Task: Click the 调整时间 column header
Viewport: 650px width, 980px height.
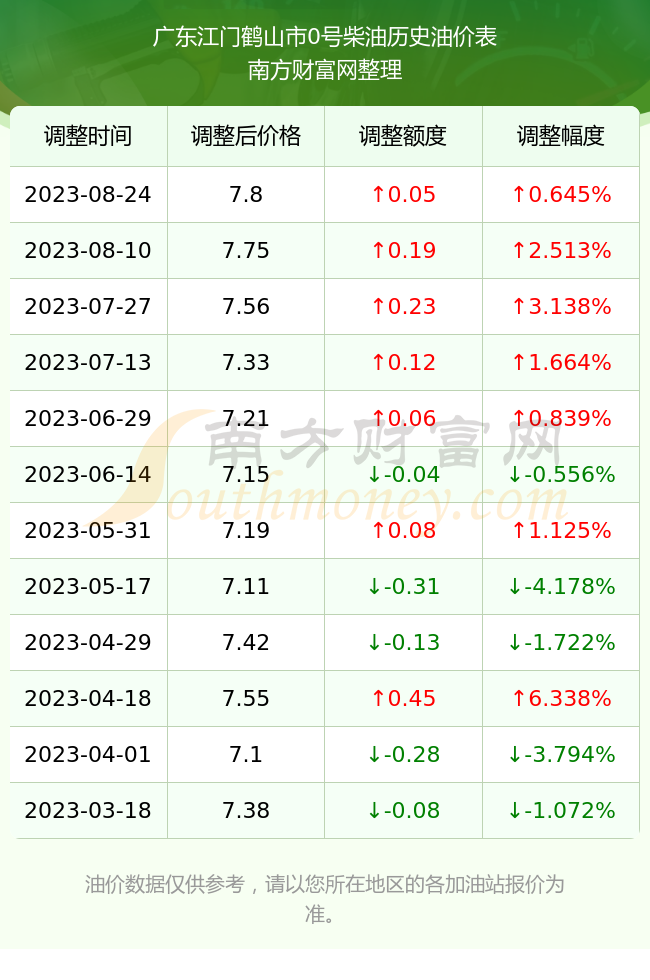Action: pos(88,136)
